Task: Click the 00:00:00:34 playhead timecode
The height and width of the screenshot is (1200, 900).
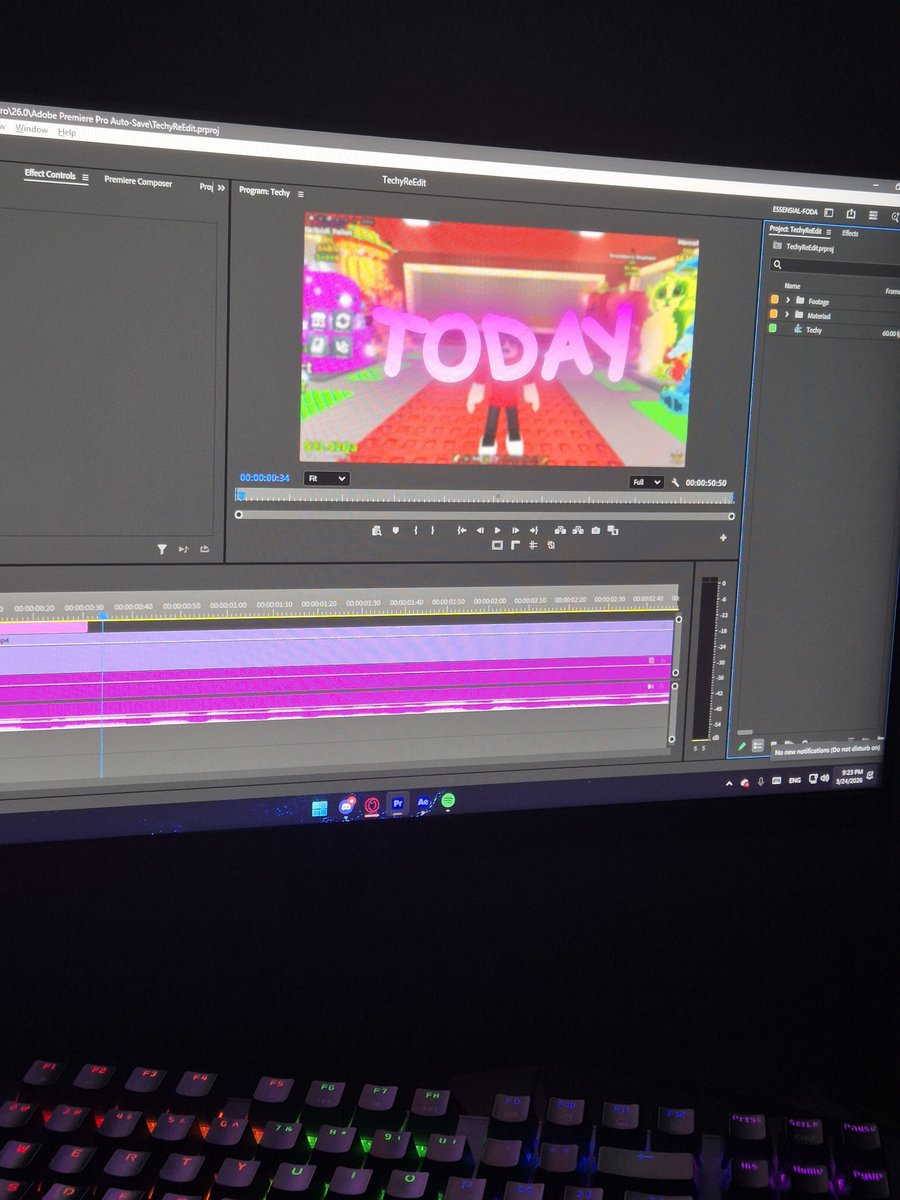Action: coord(264,478)
